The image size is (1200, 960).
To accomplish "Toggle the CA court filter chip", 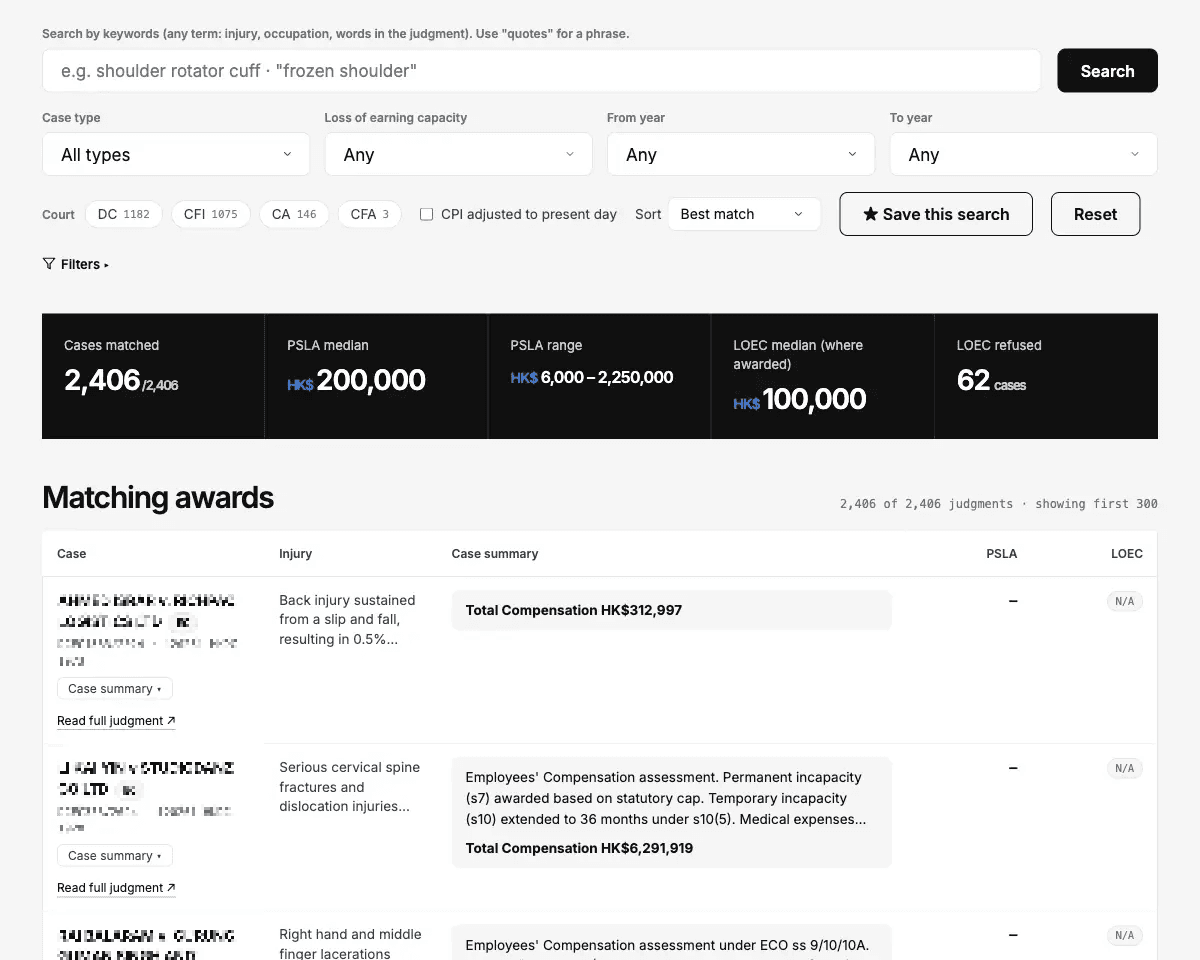I will (294, 214).
